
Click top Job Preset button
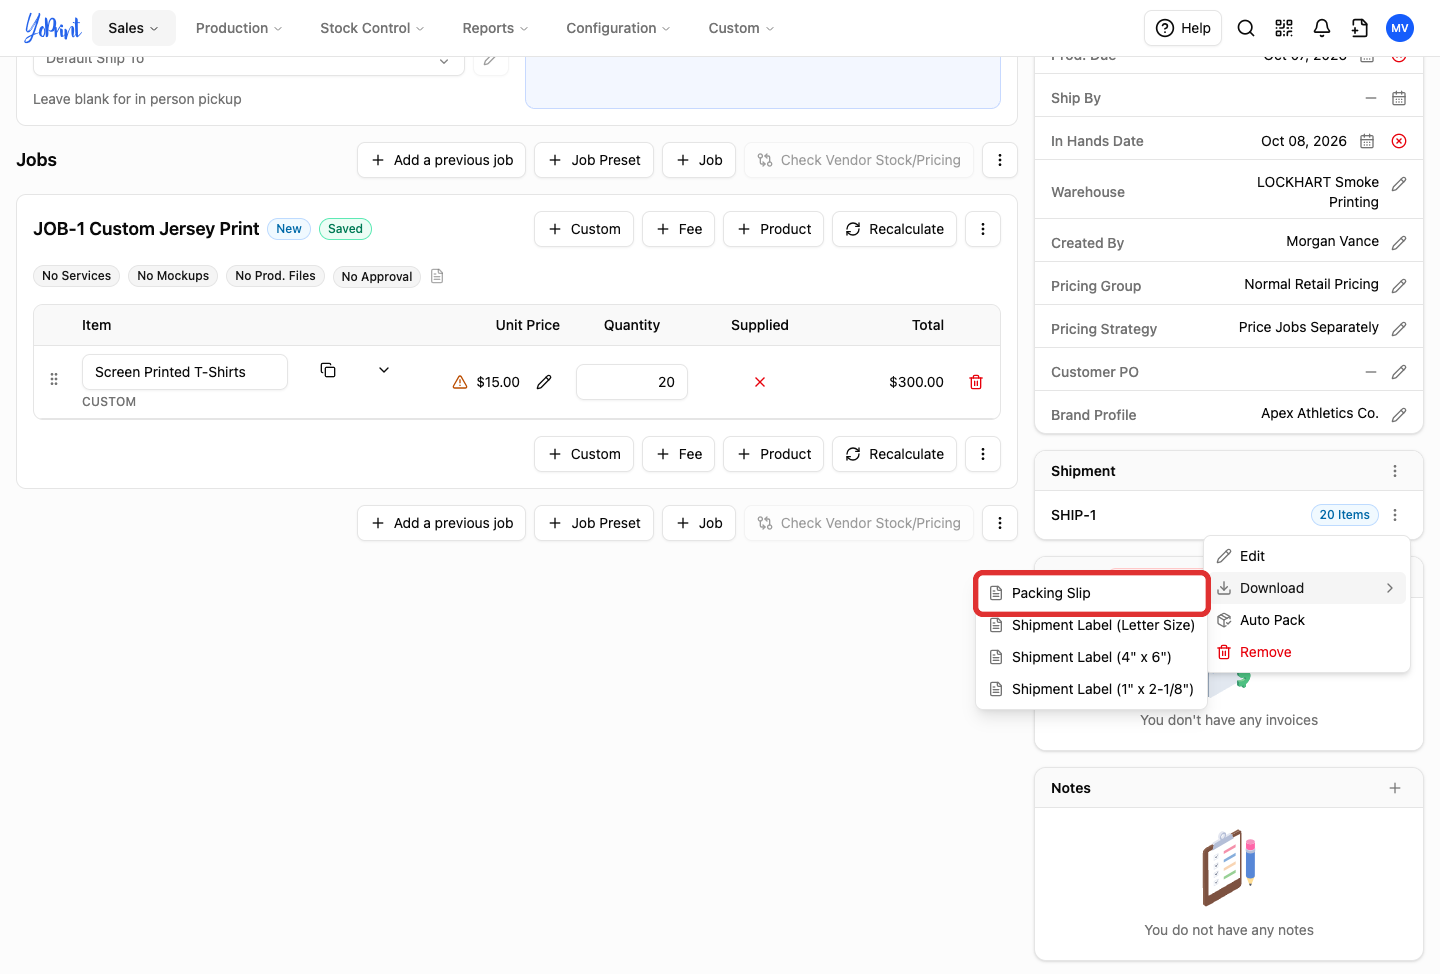click(x=594, y=160)
